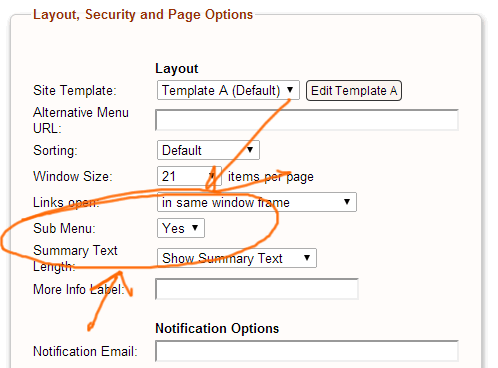Viewport: 498px width, 368px height.
Task: Click the Sub Menu dropdown arrow
Action: click(195, 228)
